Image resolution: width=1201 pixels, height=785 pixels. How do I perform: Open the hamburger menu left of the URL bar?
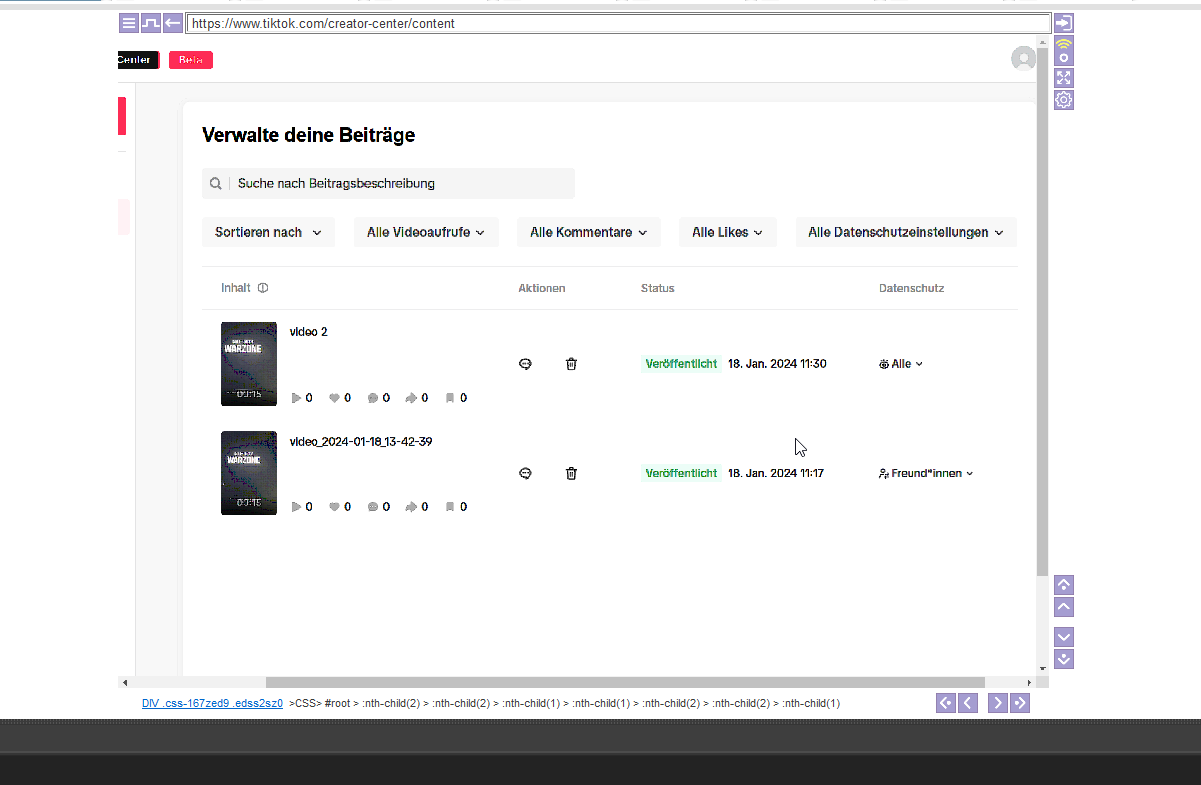pyautogui.click(x=129, y=23)
